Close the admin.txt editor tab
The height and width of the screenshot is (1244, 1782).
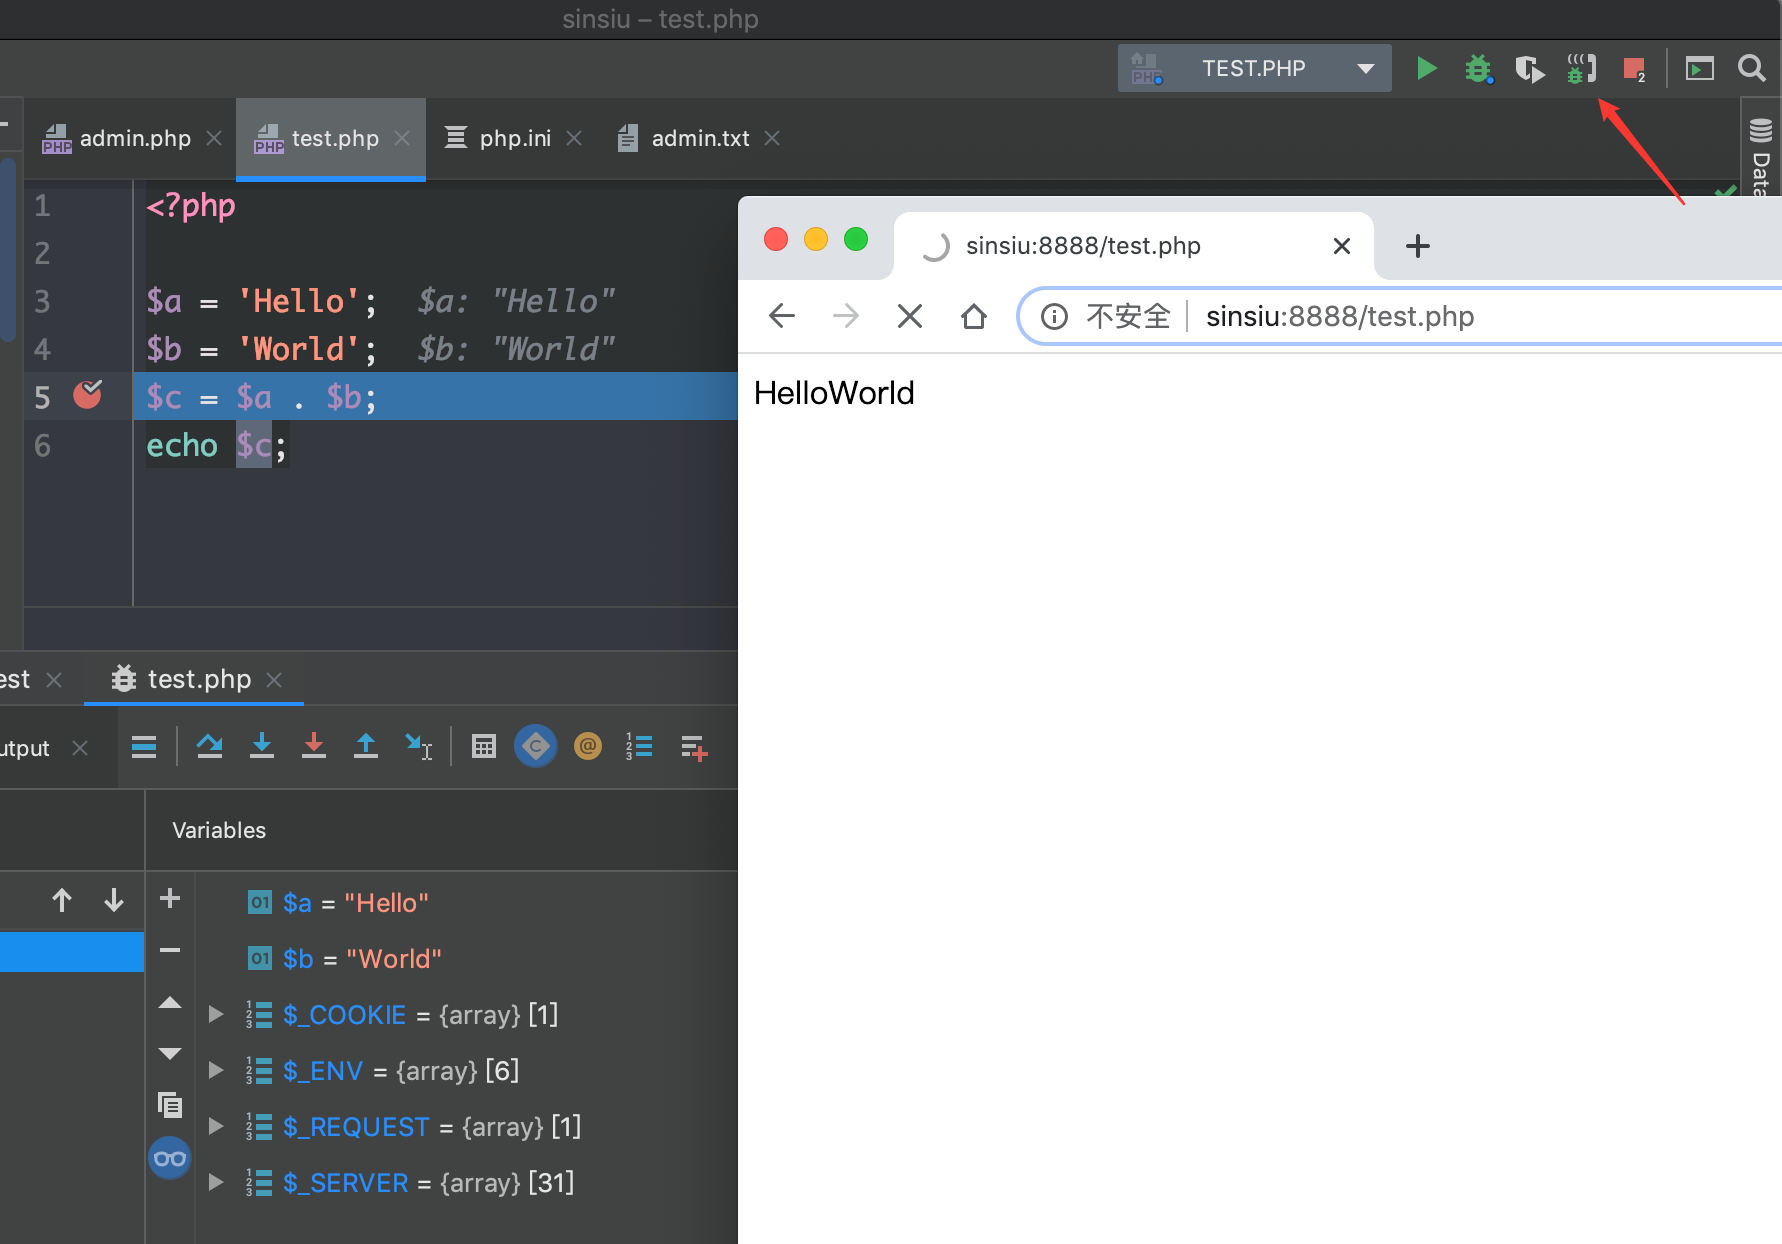(x=772, y=138)
